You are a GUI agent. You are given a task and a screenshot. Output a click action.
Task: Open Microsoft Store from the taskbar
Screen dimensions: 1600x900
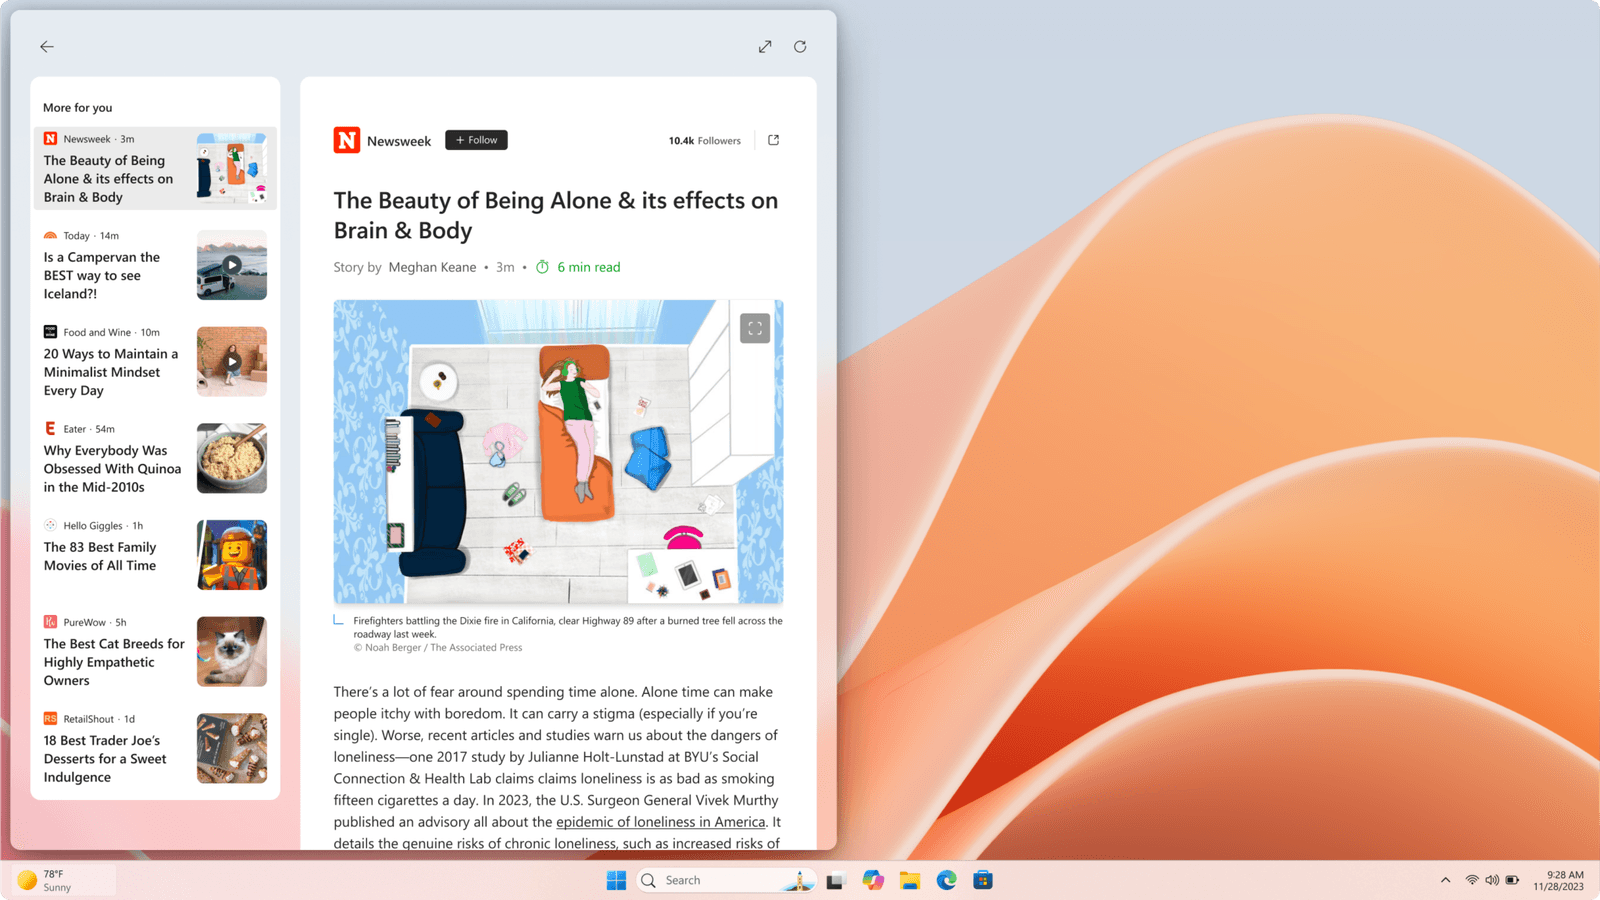pyautogui.click(x=984, y=880)
